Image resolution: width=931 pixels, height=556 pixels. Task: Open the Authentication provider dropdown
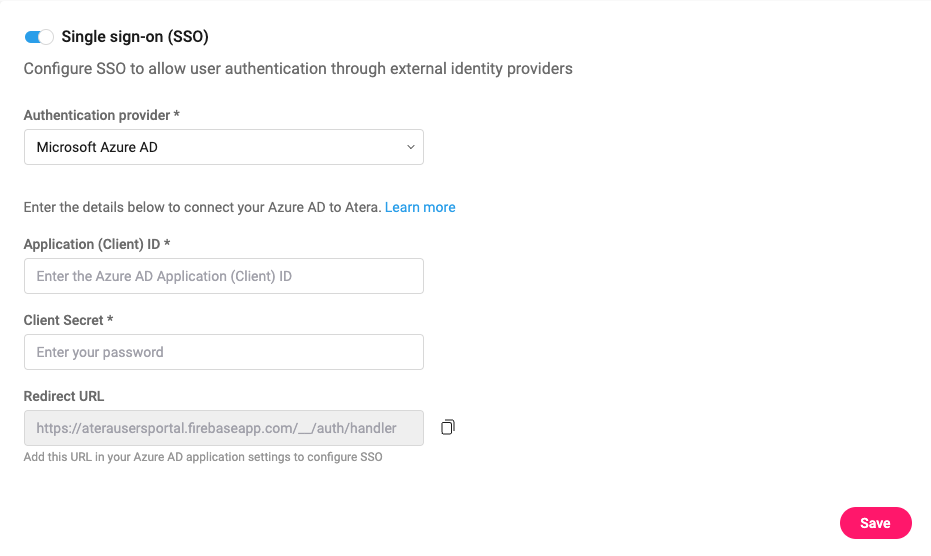point(224,147)
